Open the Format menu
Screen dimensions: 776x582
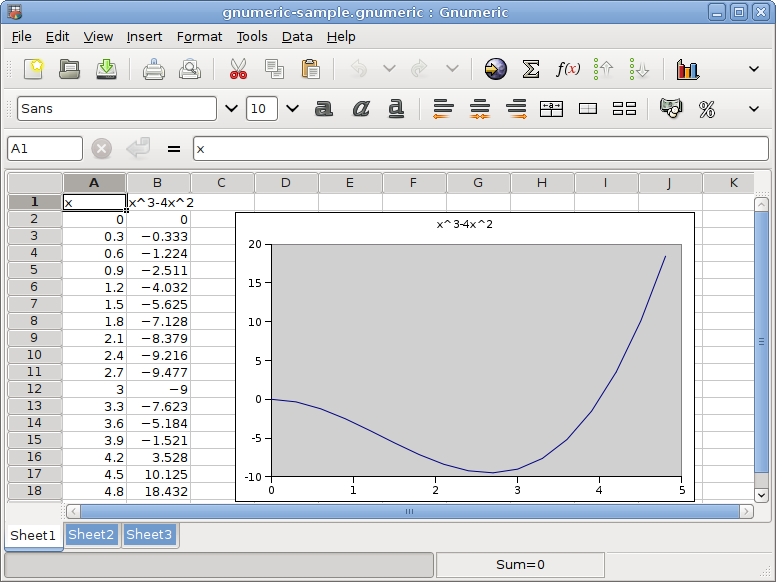(x=199, y=36)
